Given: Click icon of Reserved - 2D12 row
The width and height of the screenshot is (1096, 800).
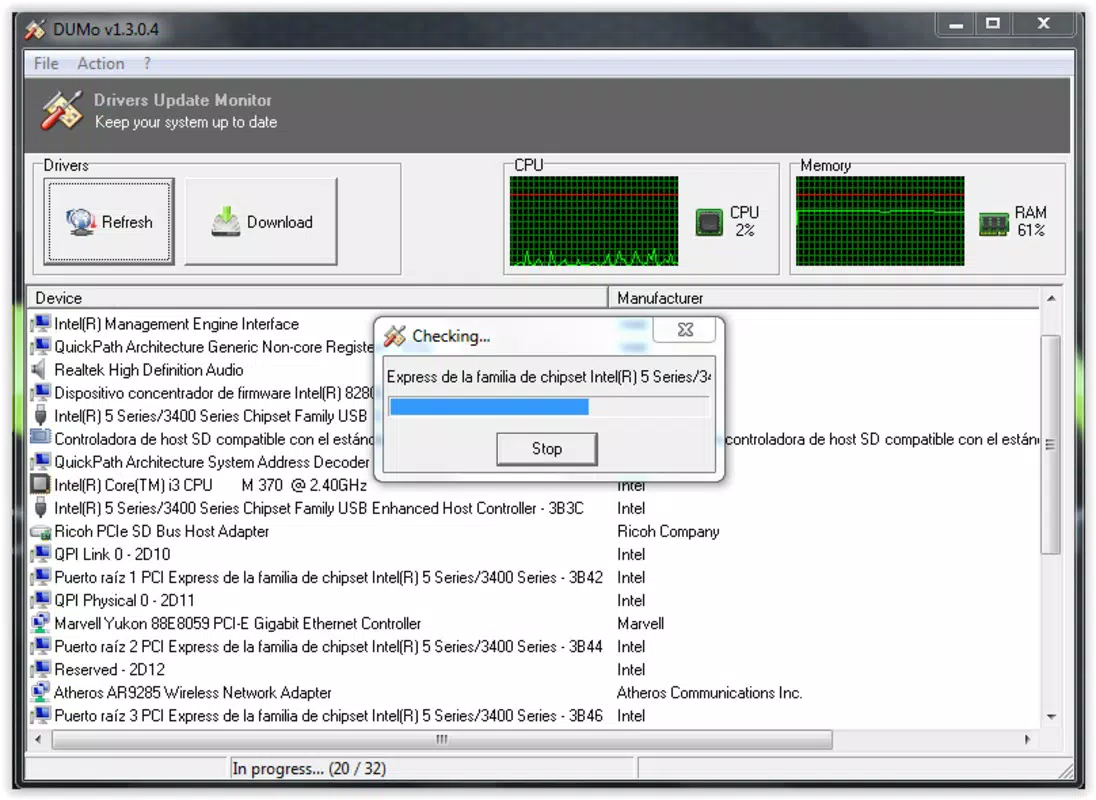Looking at the screenshot, I should coord(41,669).
